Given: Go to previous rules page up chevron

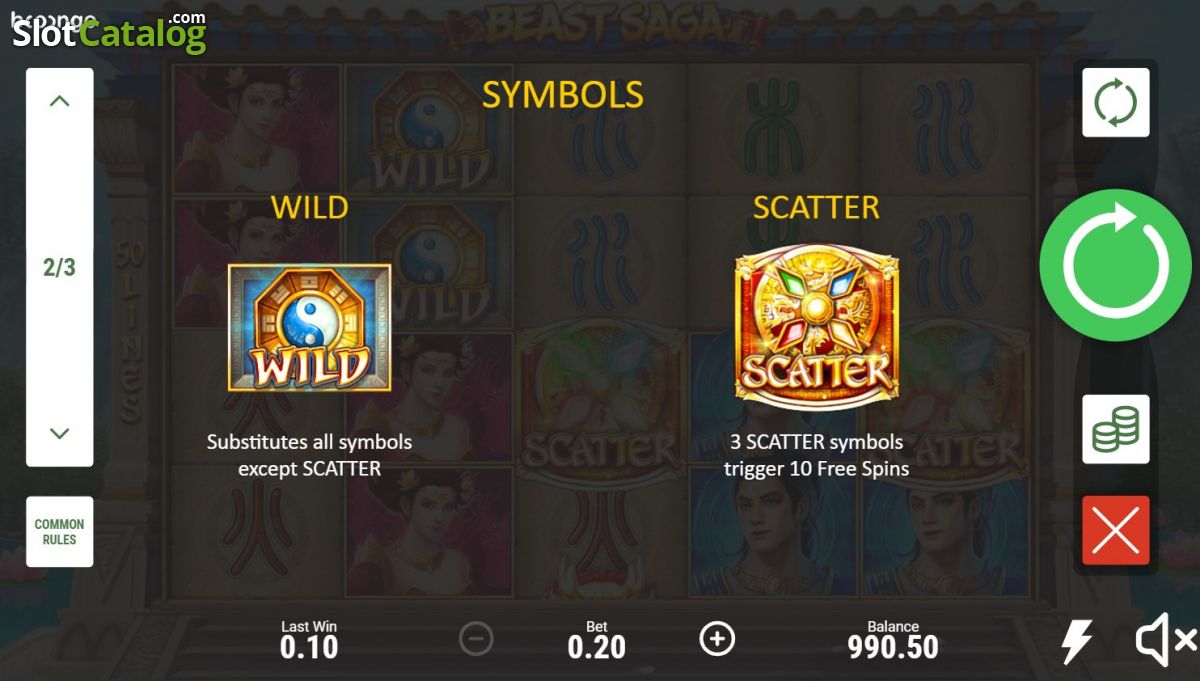Looking at the screenshot, I should pyautogui.click(x=60, y=101).
